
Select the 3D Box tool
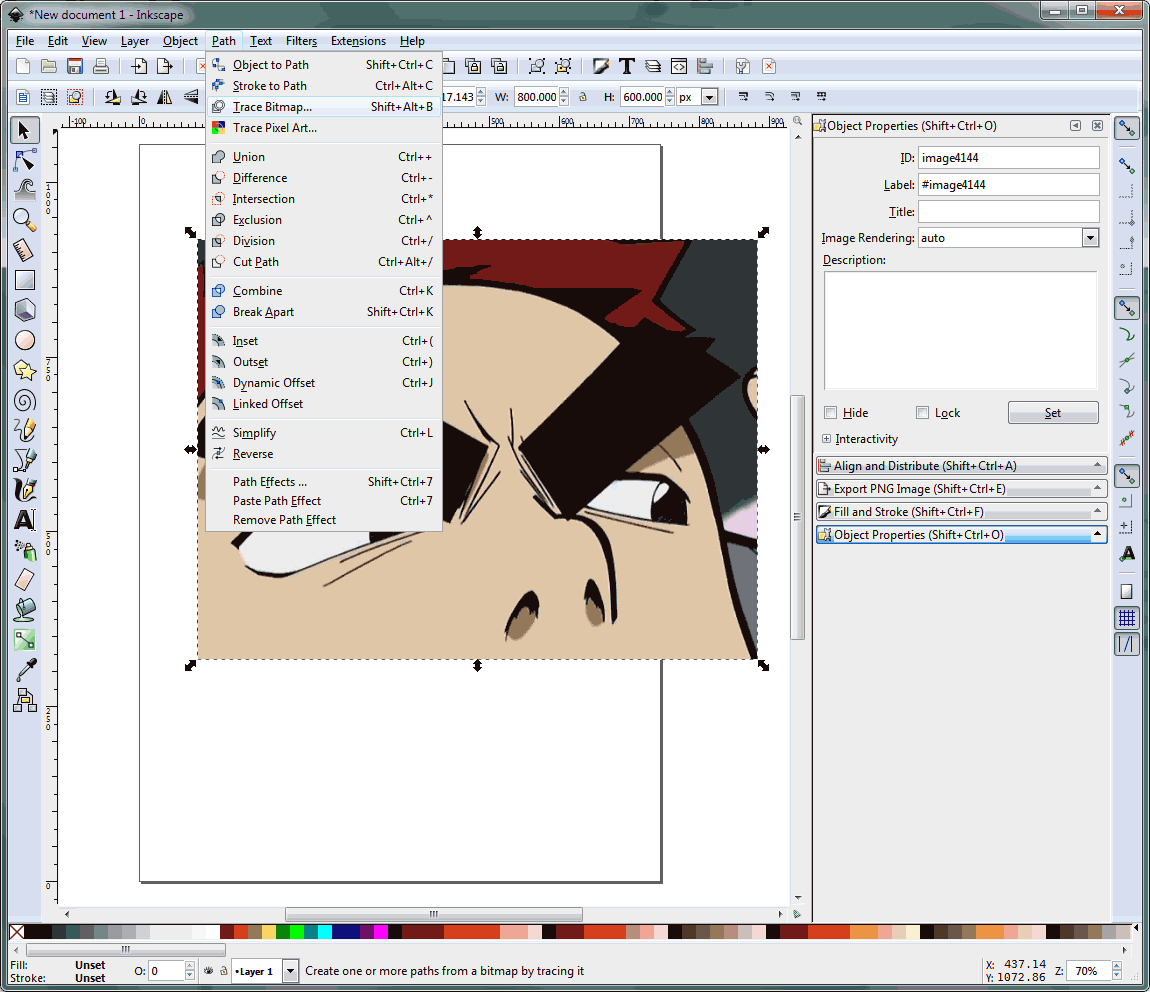point(24,310)
